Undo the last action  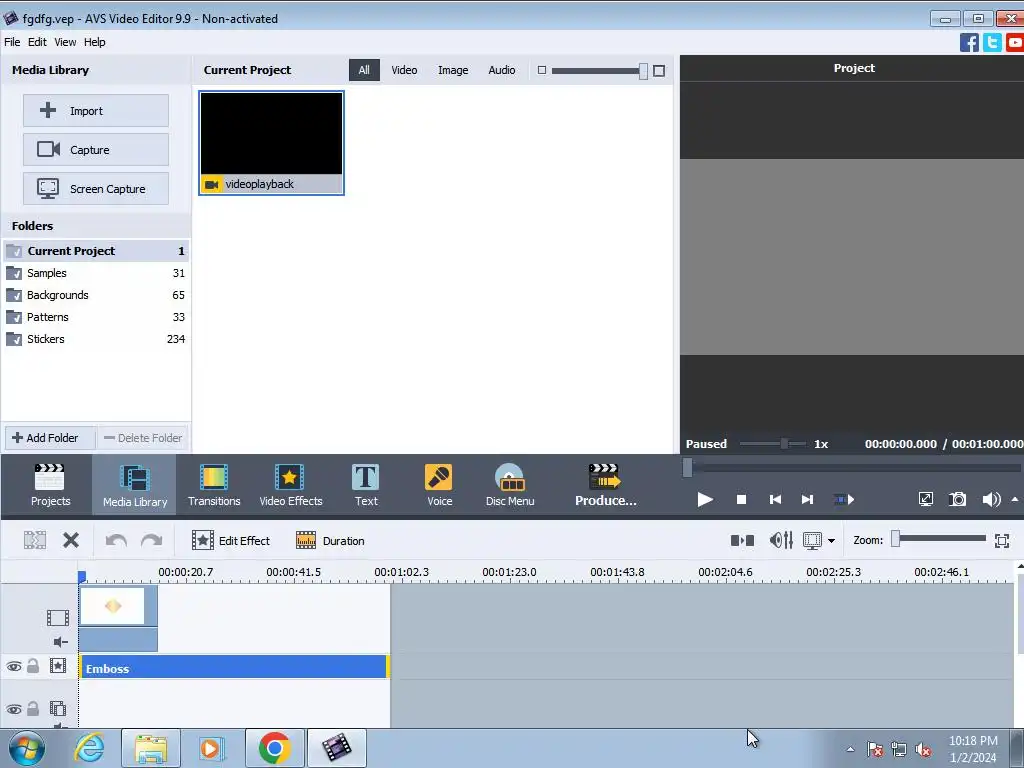pyautogui.click(x=116, y=540)
